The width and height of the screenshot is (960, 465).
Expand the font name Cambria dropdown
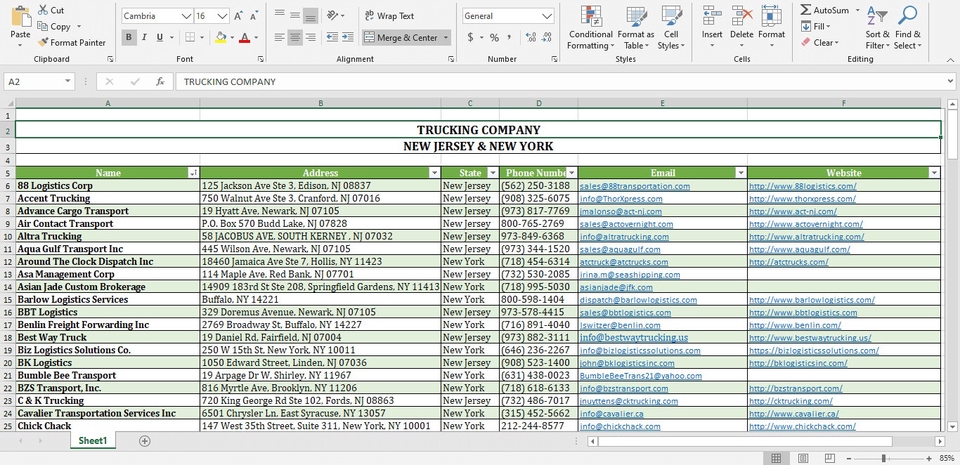(186, 16)
